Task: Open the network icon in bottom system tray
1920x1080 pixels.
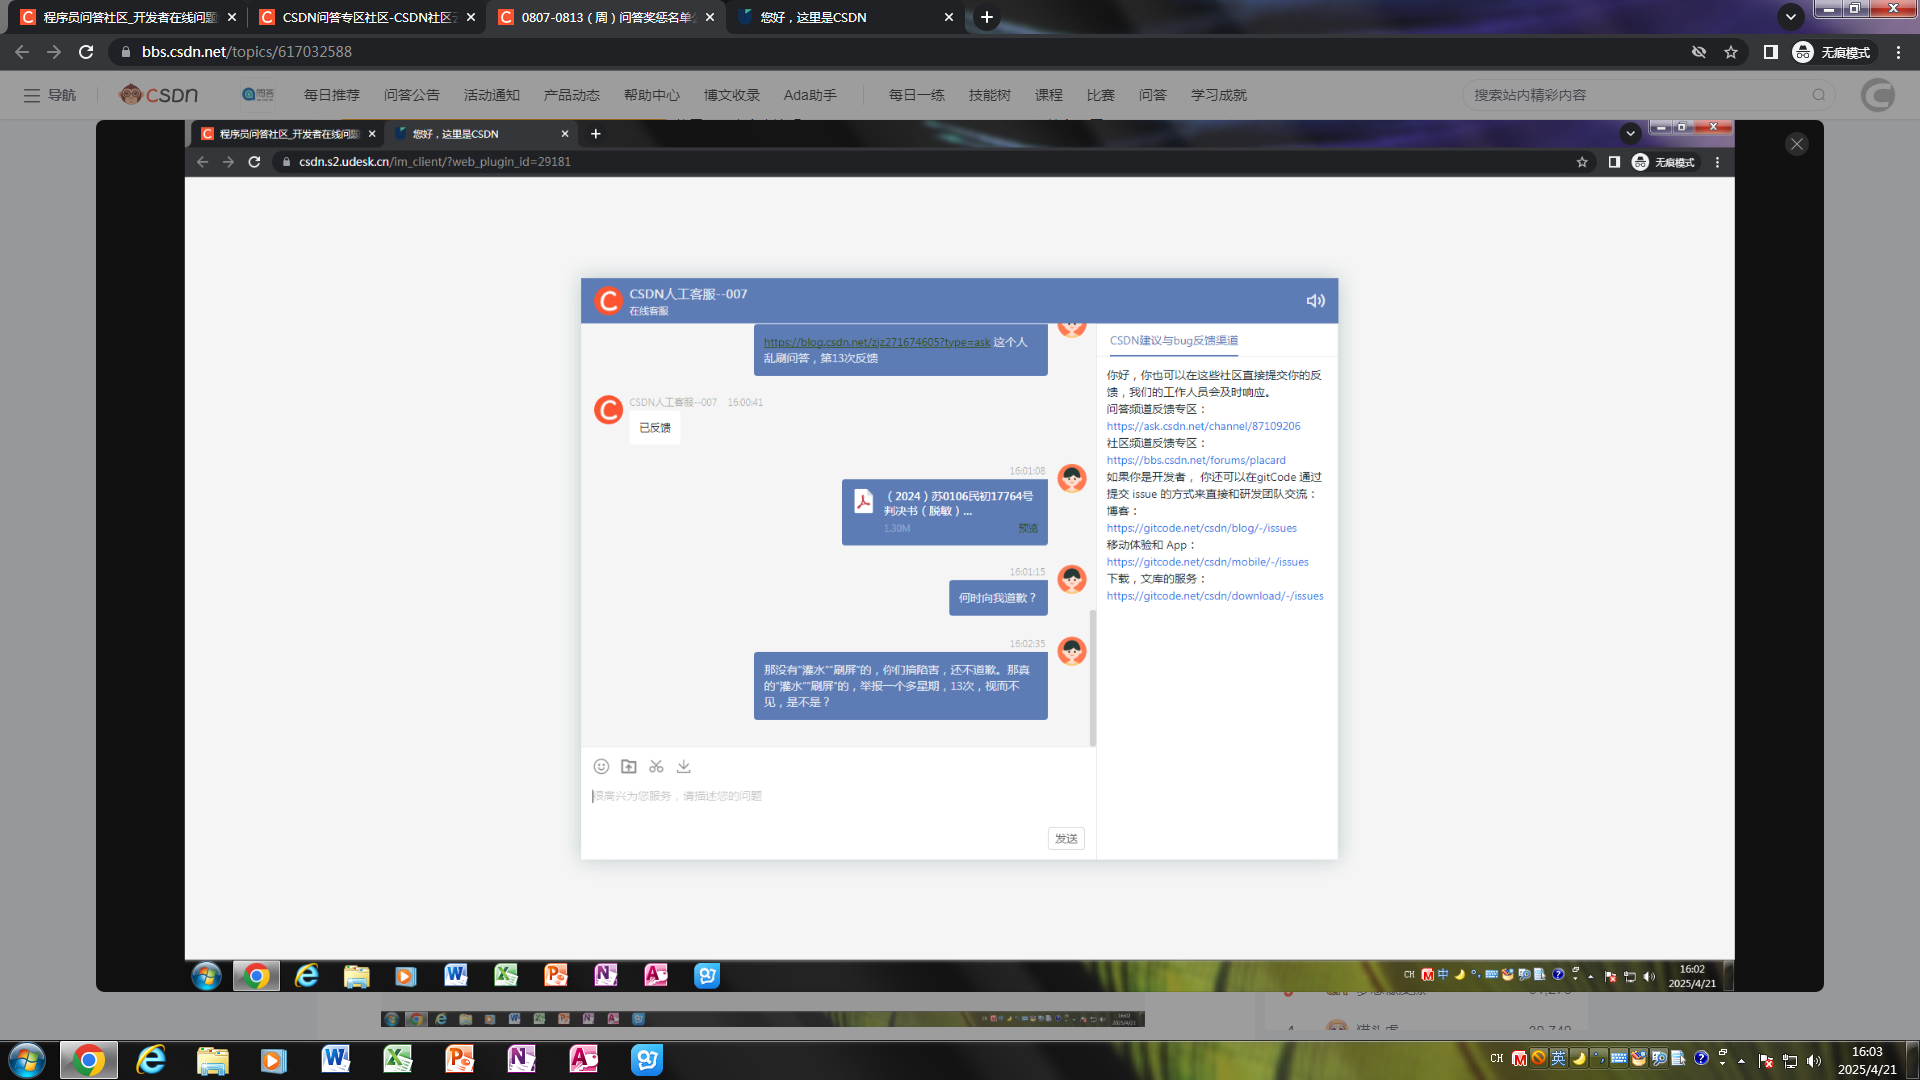Action: tap(1790, 1061)
